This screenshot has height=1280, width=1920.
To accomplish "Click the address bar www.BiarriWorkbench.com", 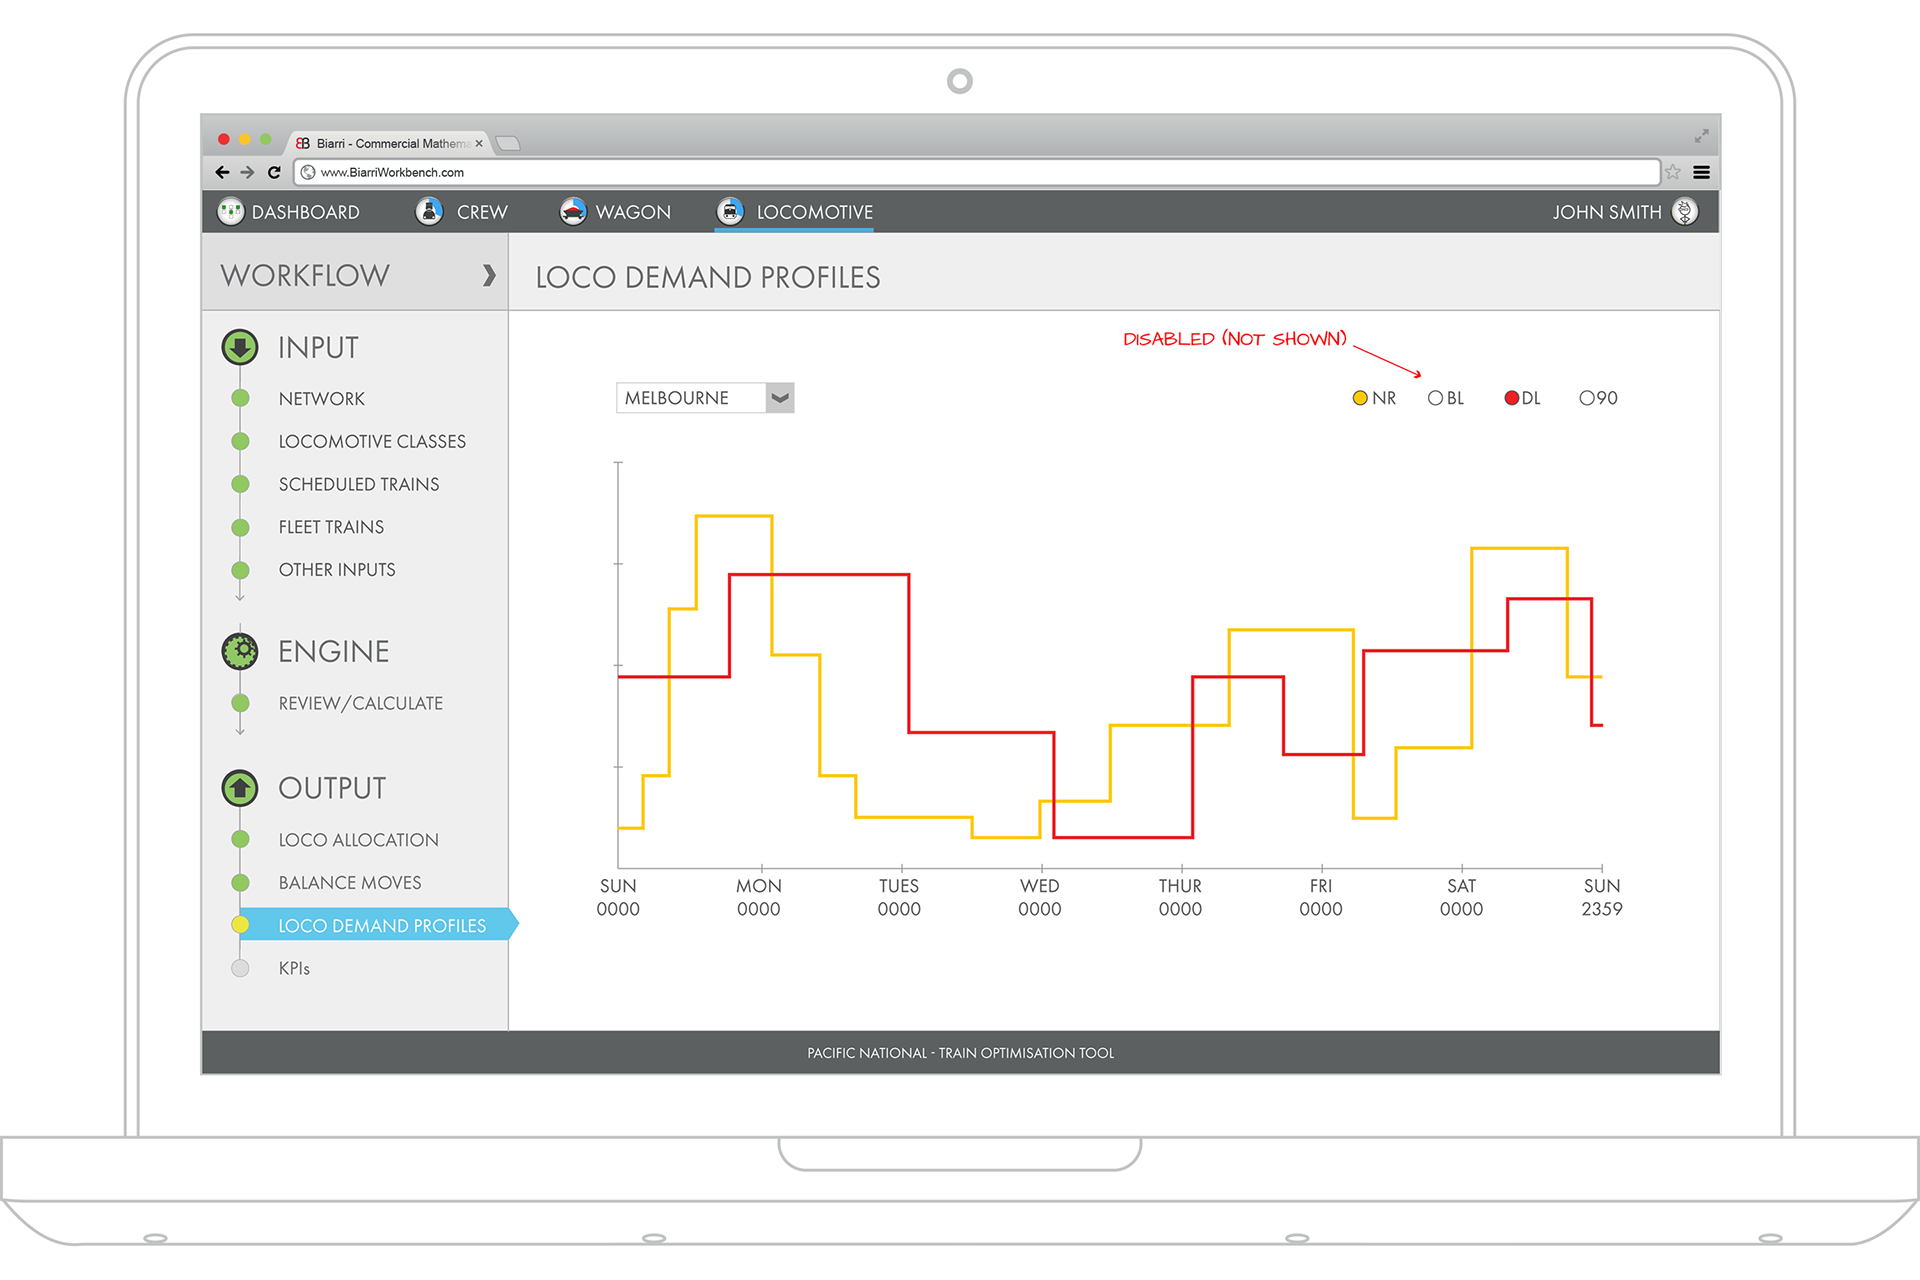I will click(x=977, y=172).
